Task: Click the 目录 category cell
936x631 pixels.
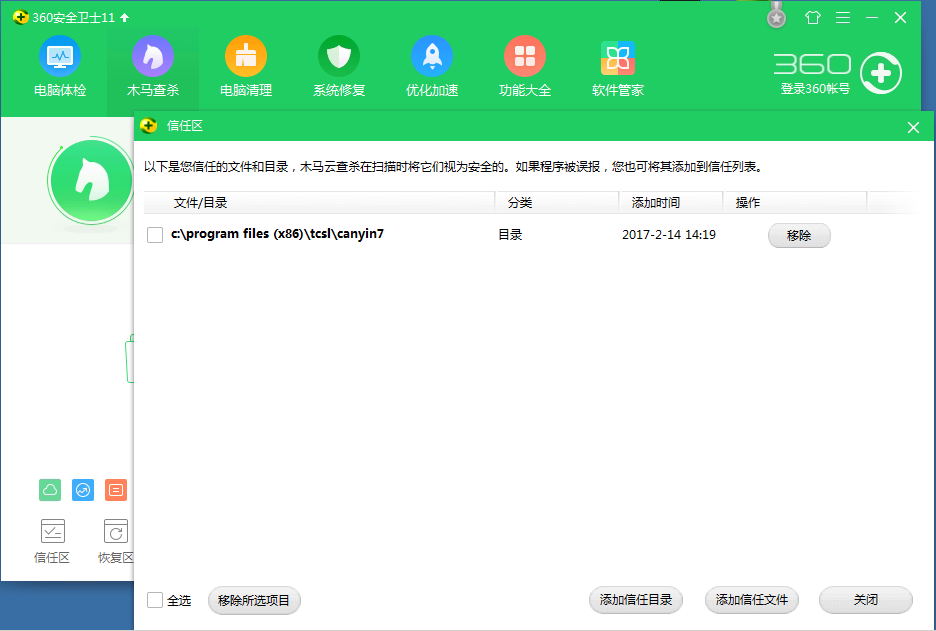Action: click(510, 235)
